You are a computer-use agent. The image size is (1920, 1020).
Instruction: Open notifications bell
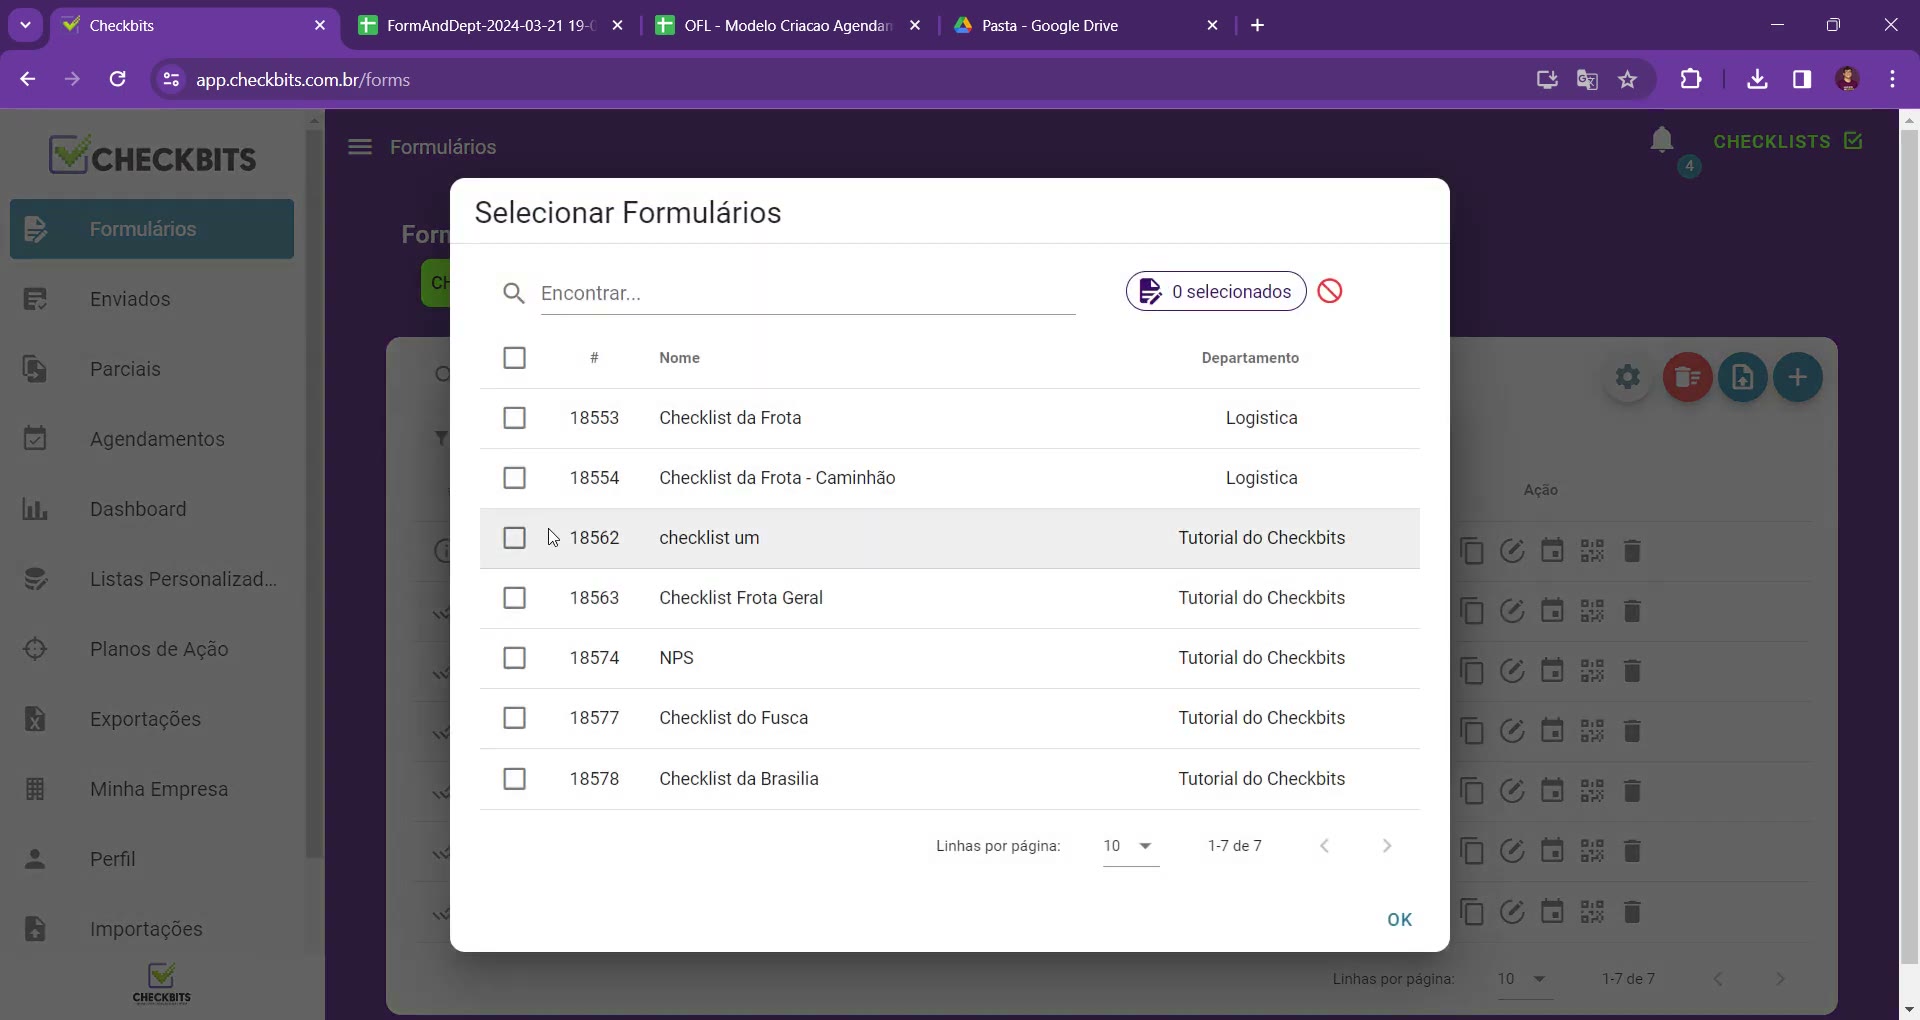(1662, 141)
